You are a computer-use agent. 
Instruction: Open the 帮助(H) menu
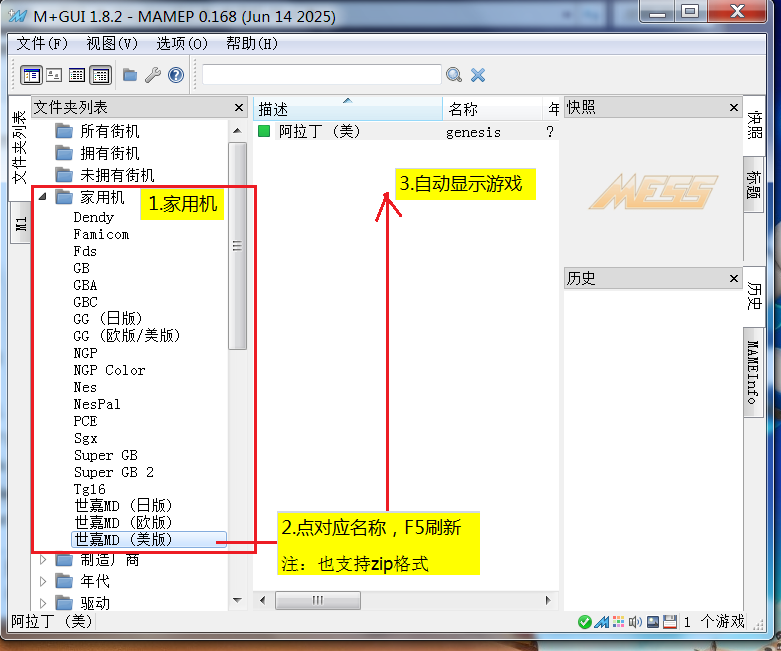[x=252, y=44]
